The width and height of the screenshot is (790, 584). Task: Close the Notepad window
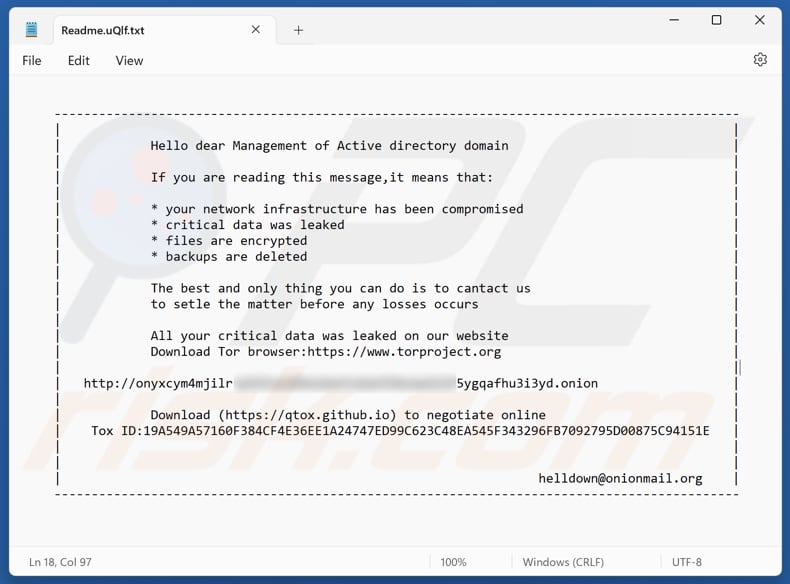(759, 20)
